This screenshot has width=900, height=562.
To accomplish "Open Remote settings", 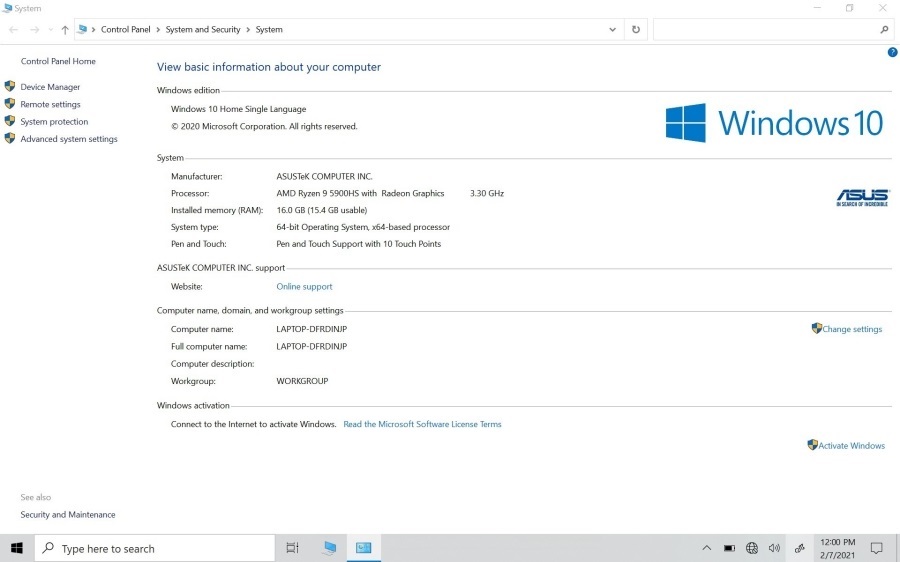I will [x=51, y=104].
